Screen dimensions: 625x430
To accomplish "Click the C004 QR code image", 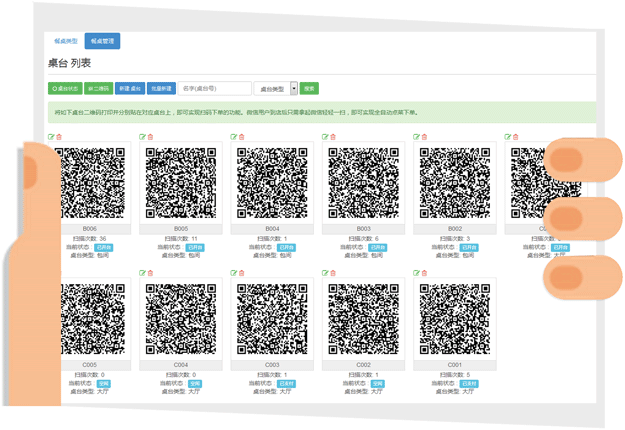I will tap(181, 319).
